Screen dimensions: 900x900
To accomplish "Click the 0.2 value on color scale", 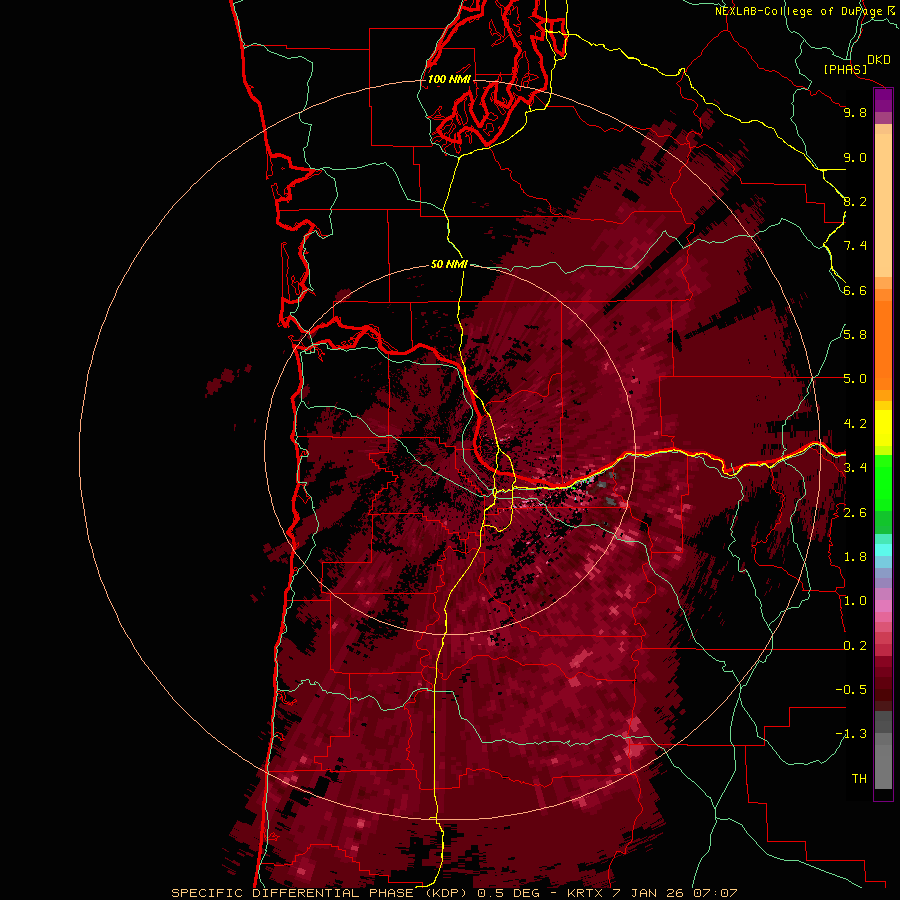I will click(x=855, y=646).
